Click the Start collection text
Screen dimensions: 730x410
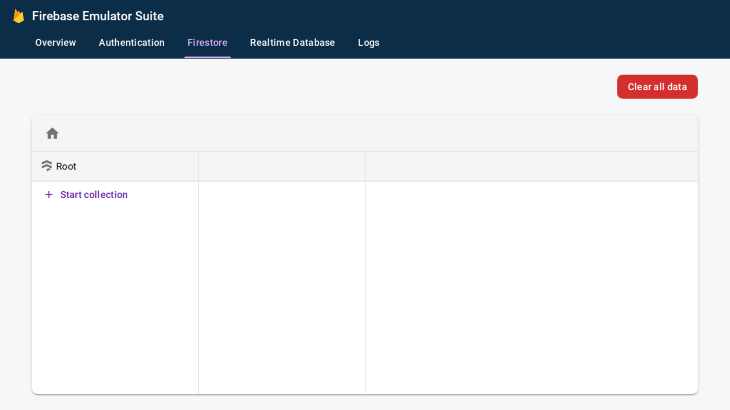[94, 195]
